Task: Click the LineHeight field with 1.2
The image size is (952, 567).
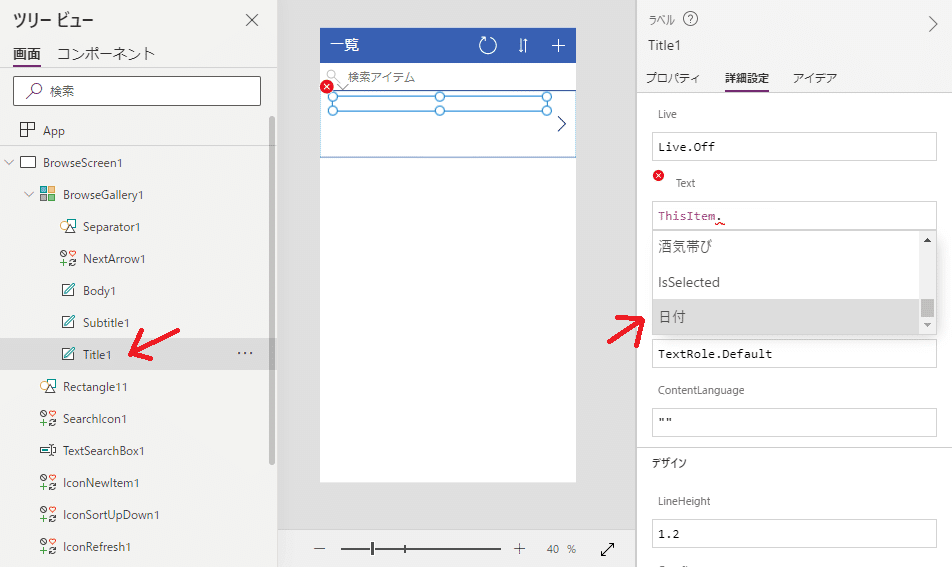Action: (x=794, y=534)
